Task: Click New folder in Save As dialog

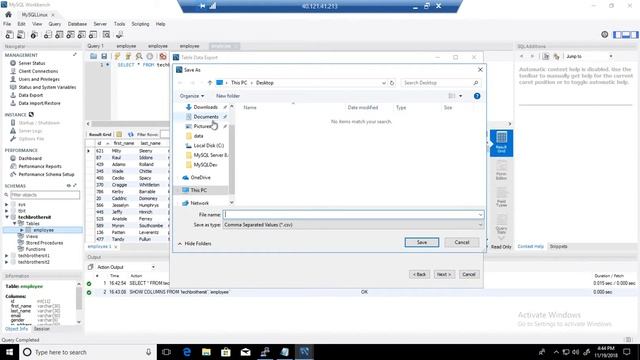Action: point(228,96)
